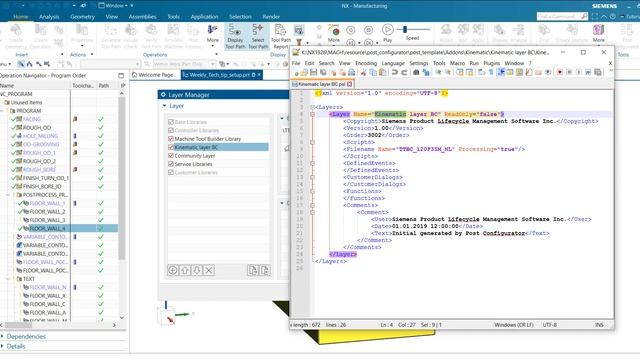Open the Within Work Part Only filter dropdown
Viewport: 640px width, 360px height.
(x=184, y=64)
